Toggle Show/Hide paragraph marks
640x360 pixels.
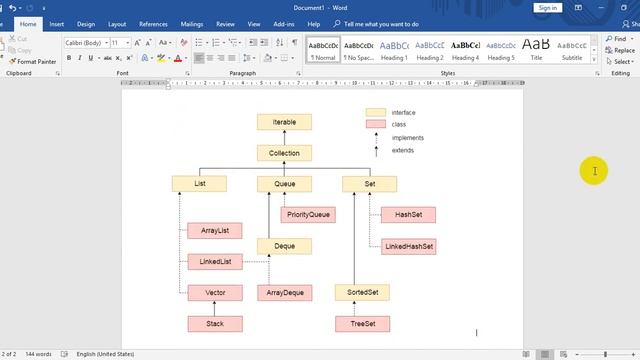[x=295, y=43]
